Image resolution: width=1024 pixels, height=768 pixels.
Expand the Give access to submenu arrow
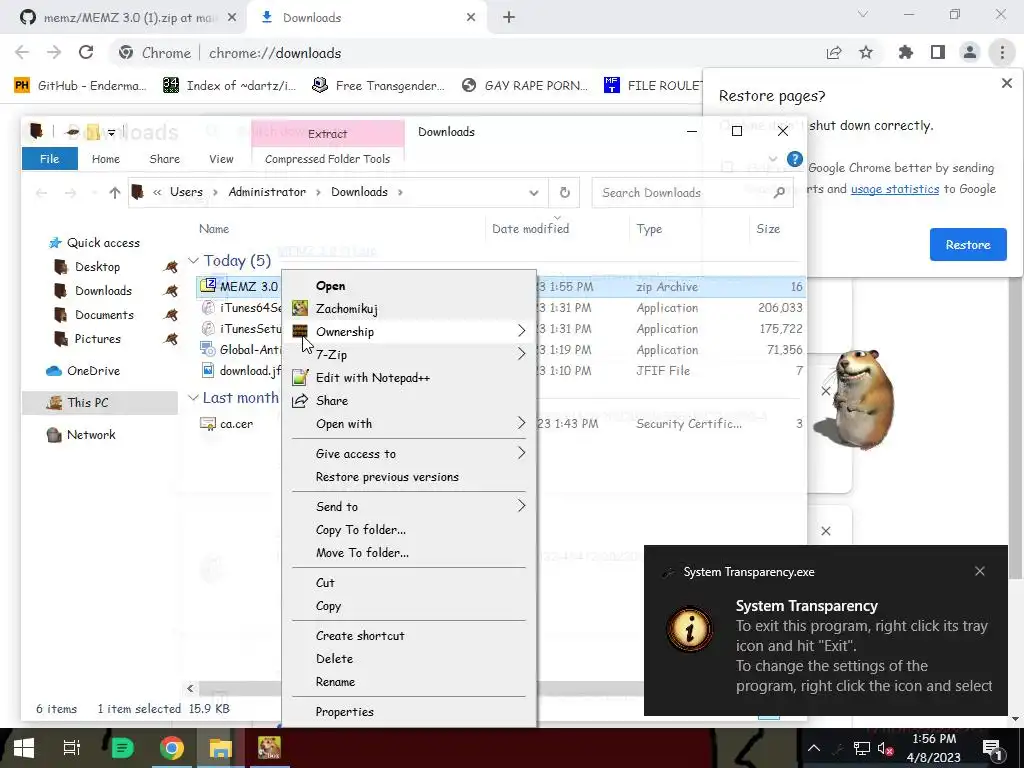tap(521, 453)
